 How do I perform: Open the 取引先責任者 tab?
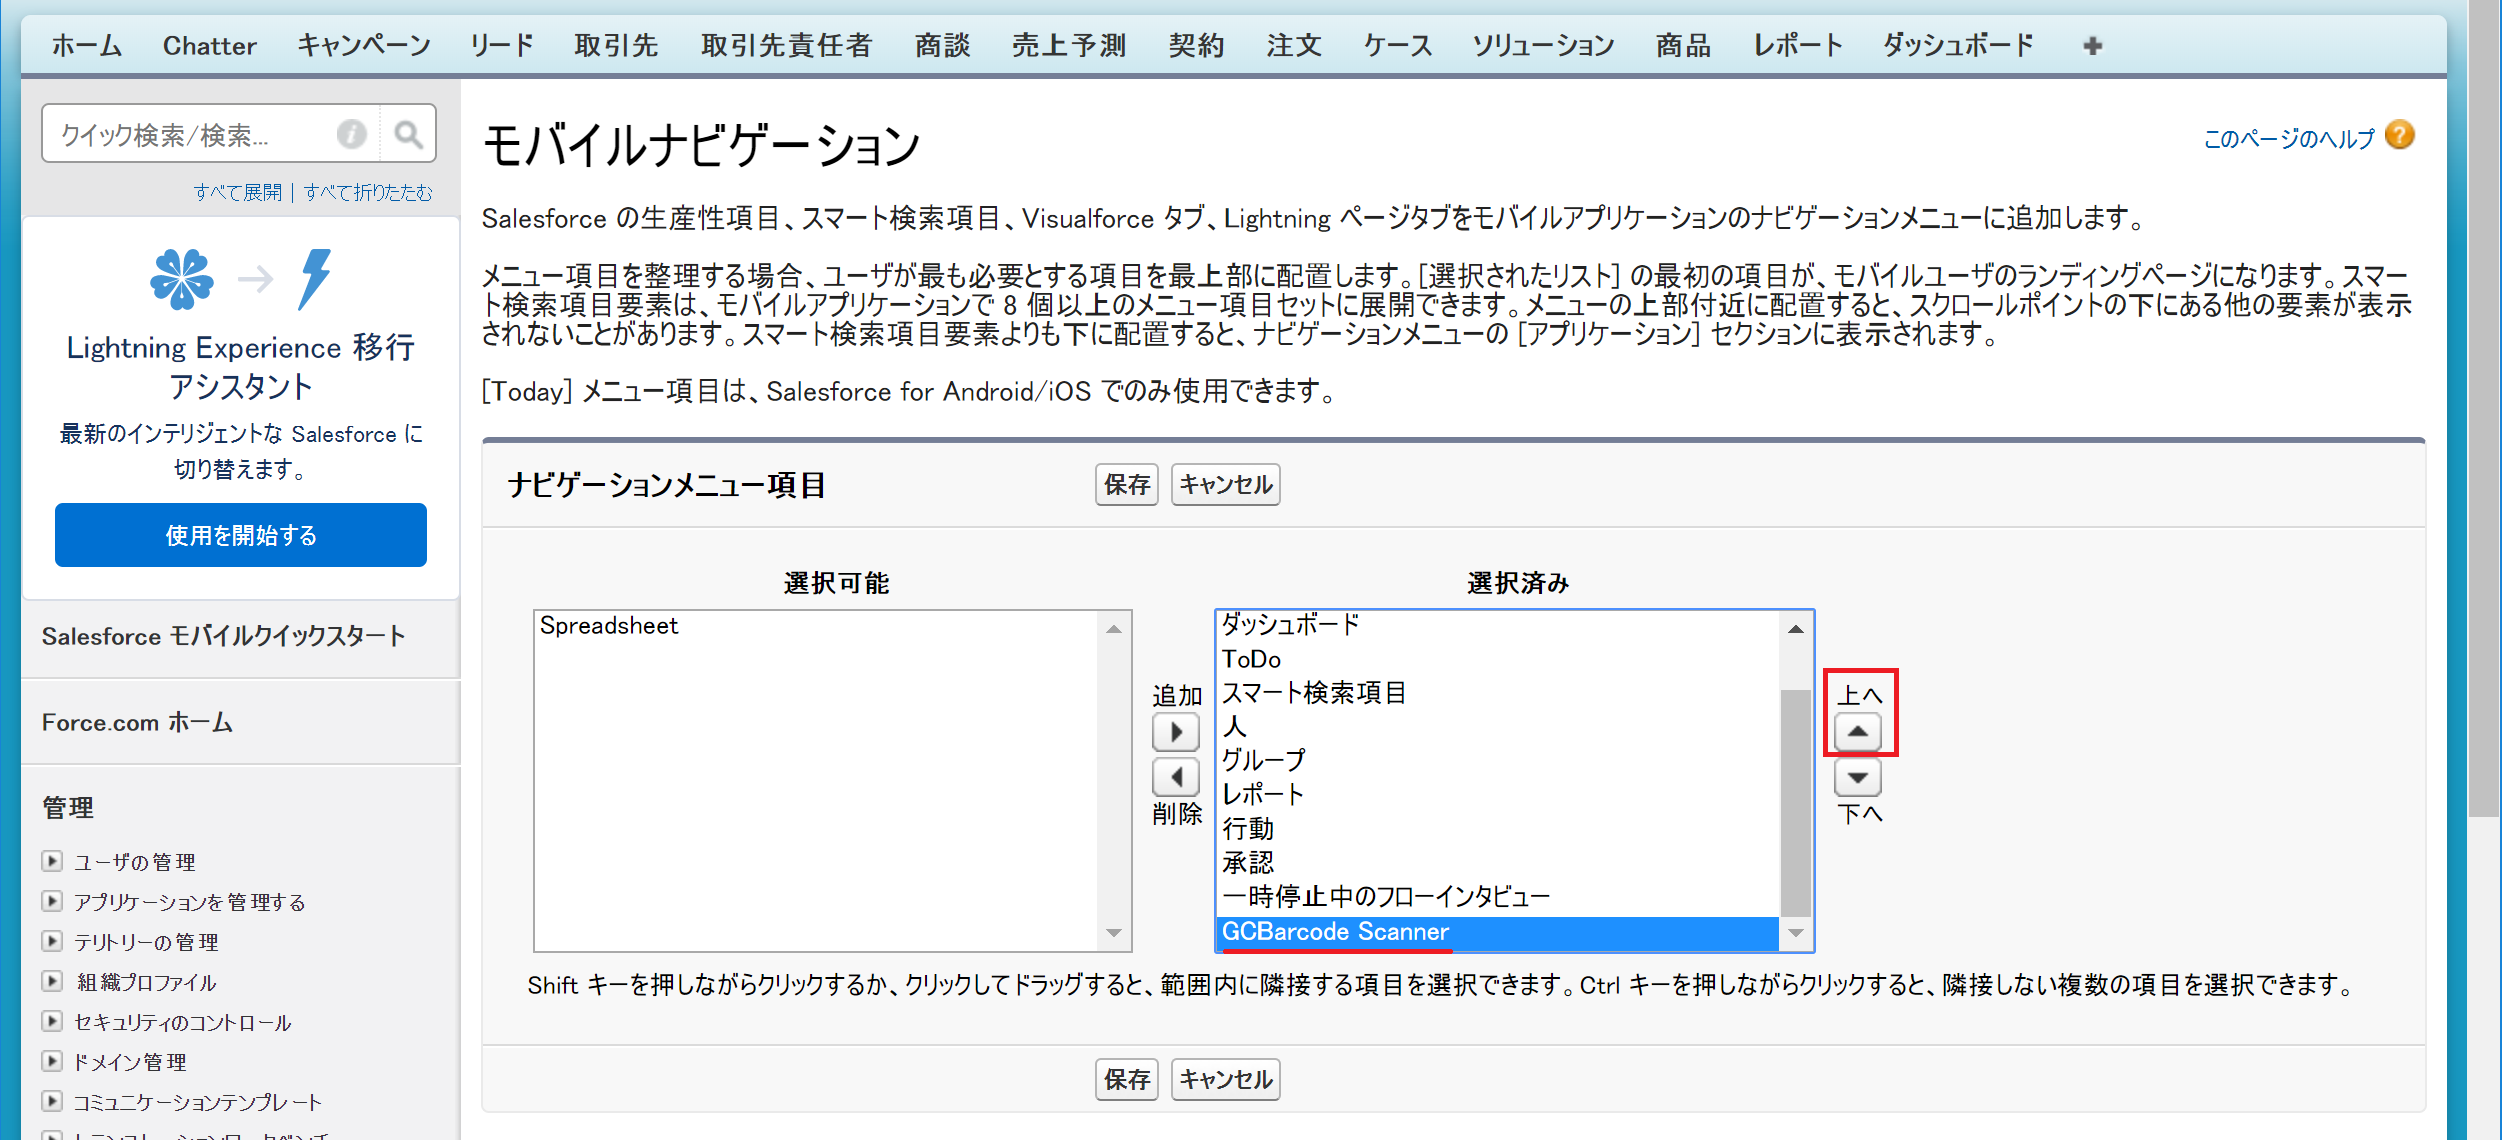click(787, 46)
